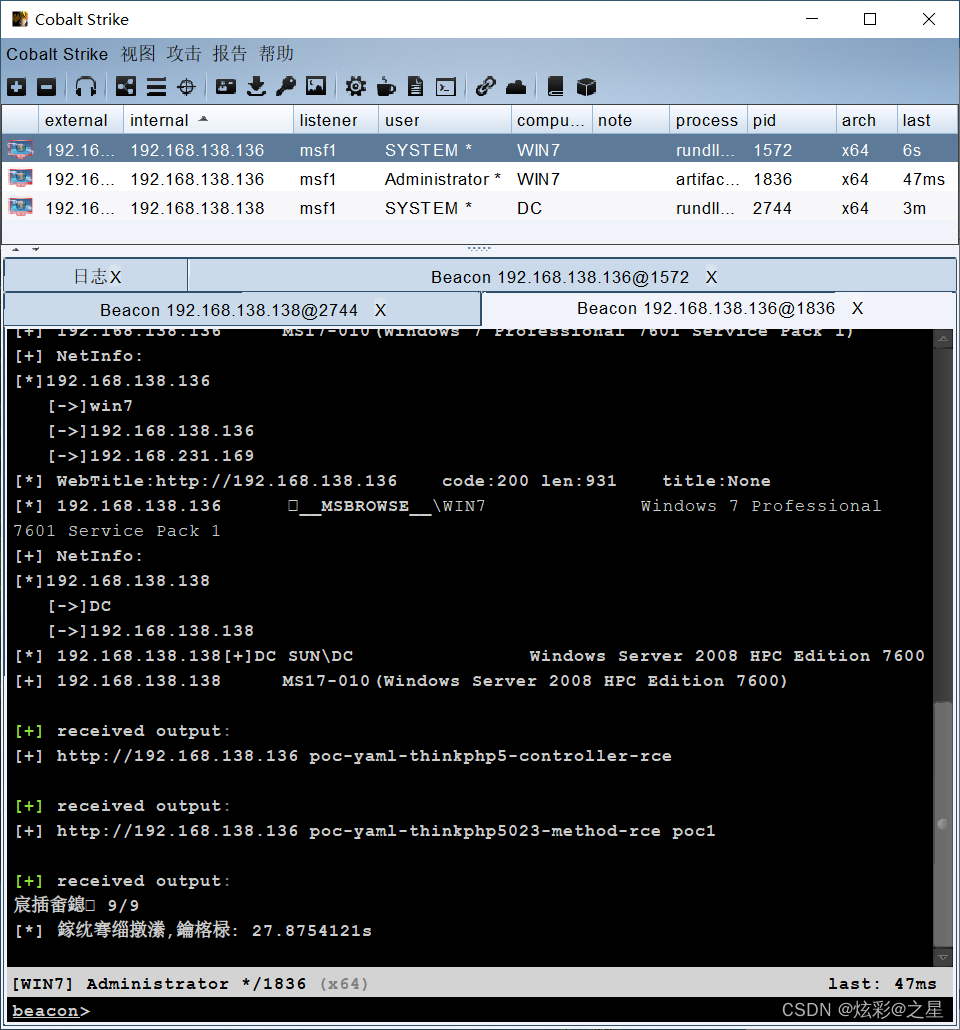Click the disconnect minus icon
This screenshot has width=960, height=1030.
click(47, 87)
